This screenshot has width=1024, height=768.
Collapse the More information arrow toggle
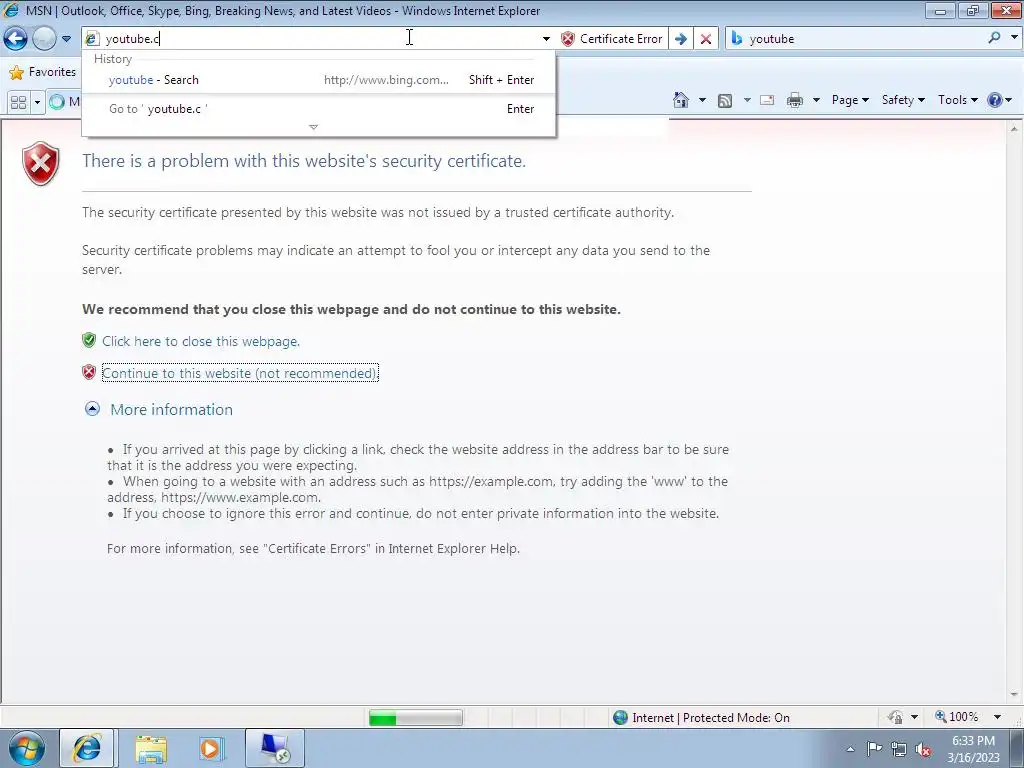coord(93,409)
